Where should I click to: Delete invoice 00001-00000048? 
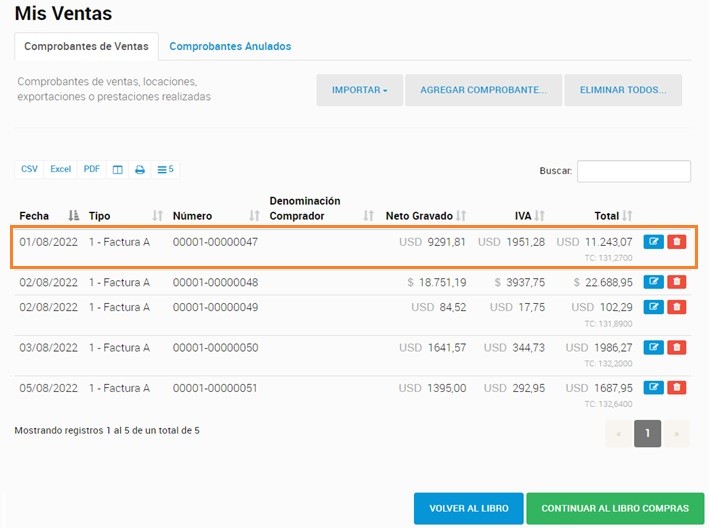click(676, 282)
